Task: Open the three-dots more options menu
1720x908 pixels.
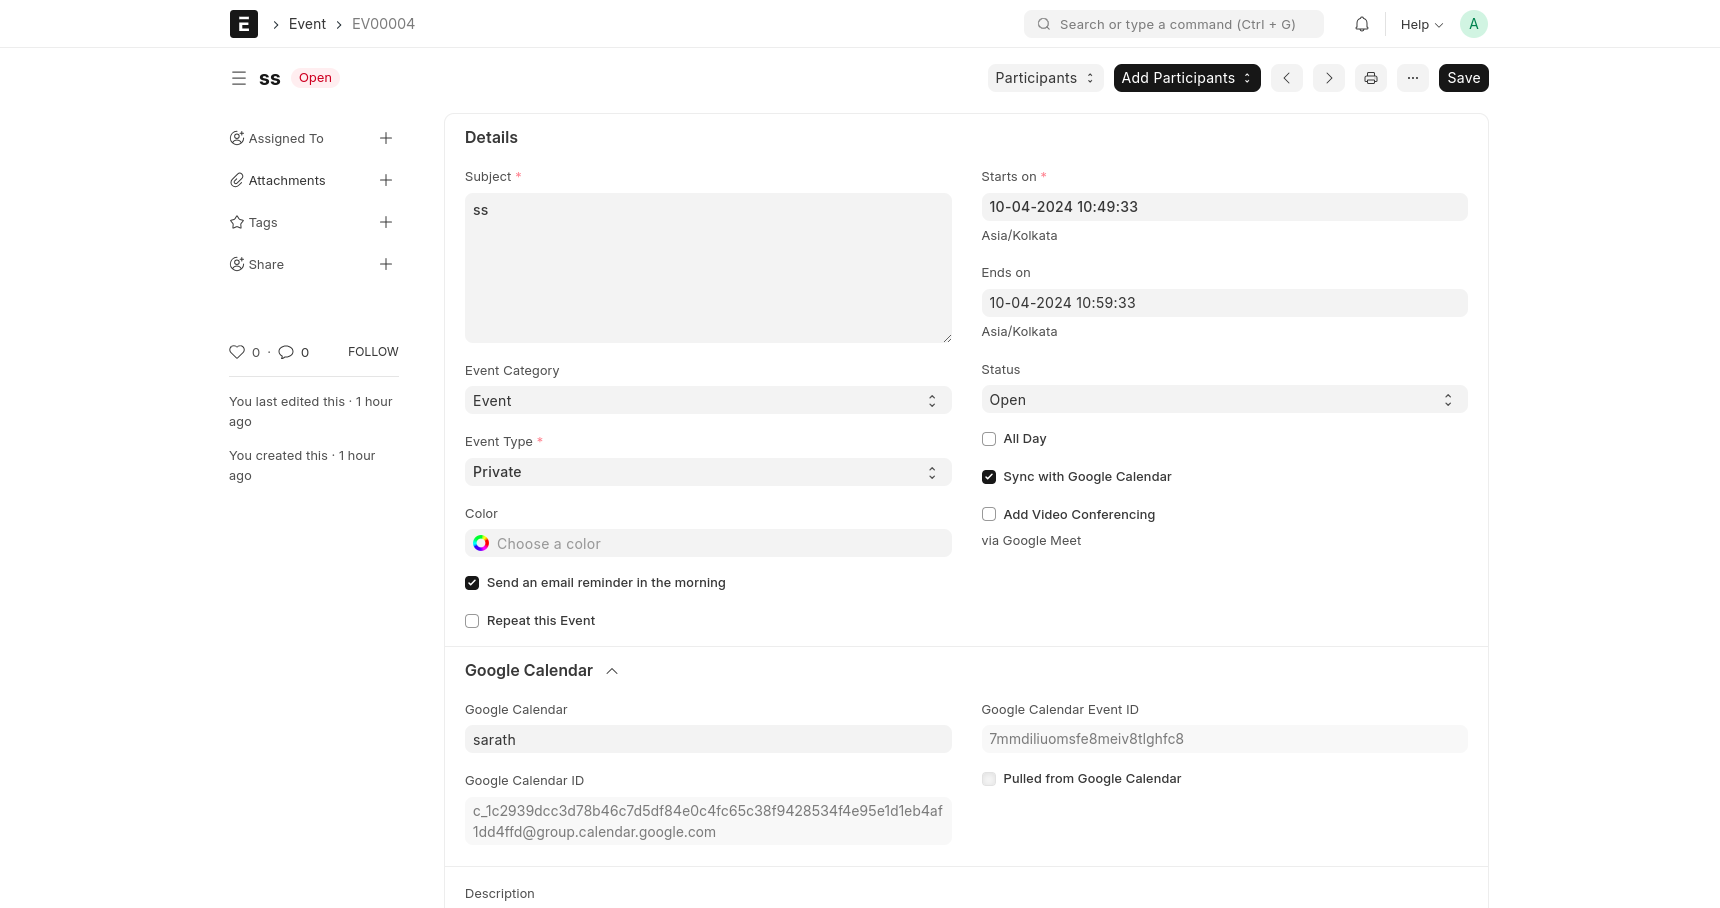Action: click(x=1412, y=78)
